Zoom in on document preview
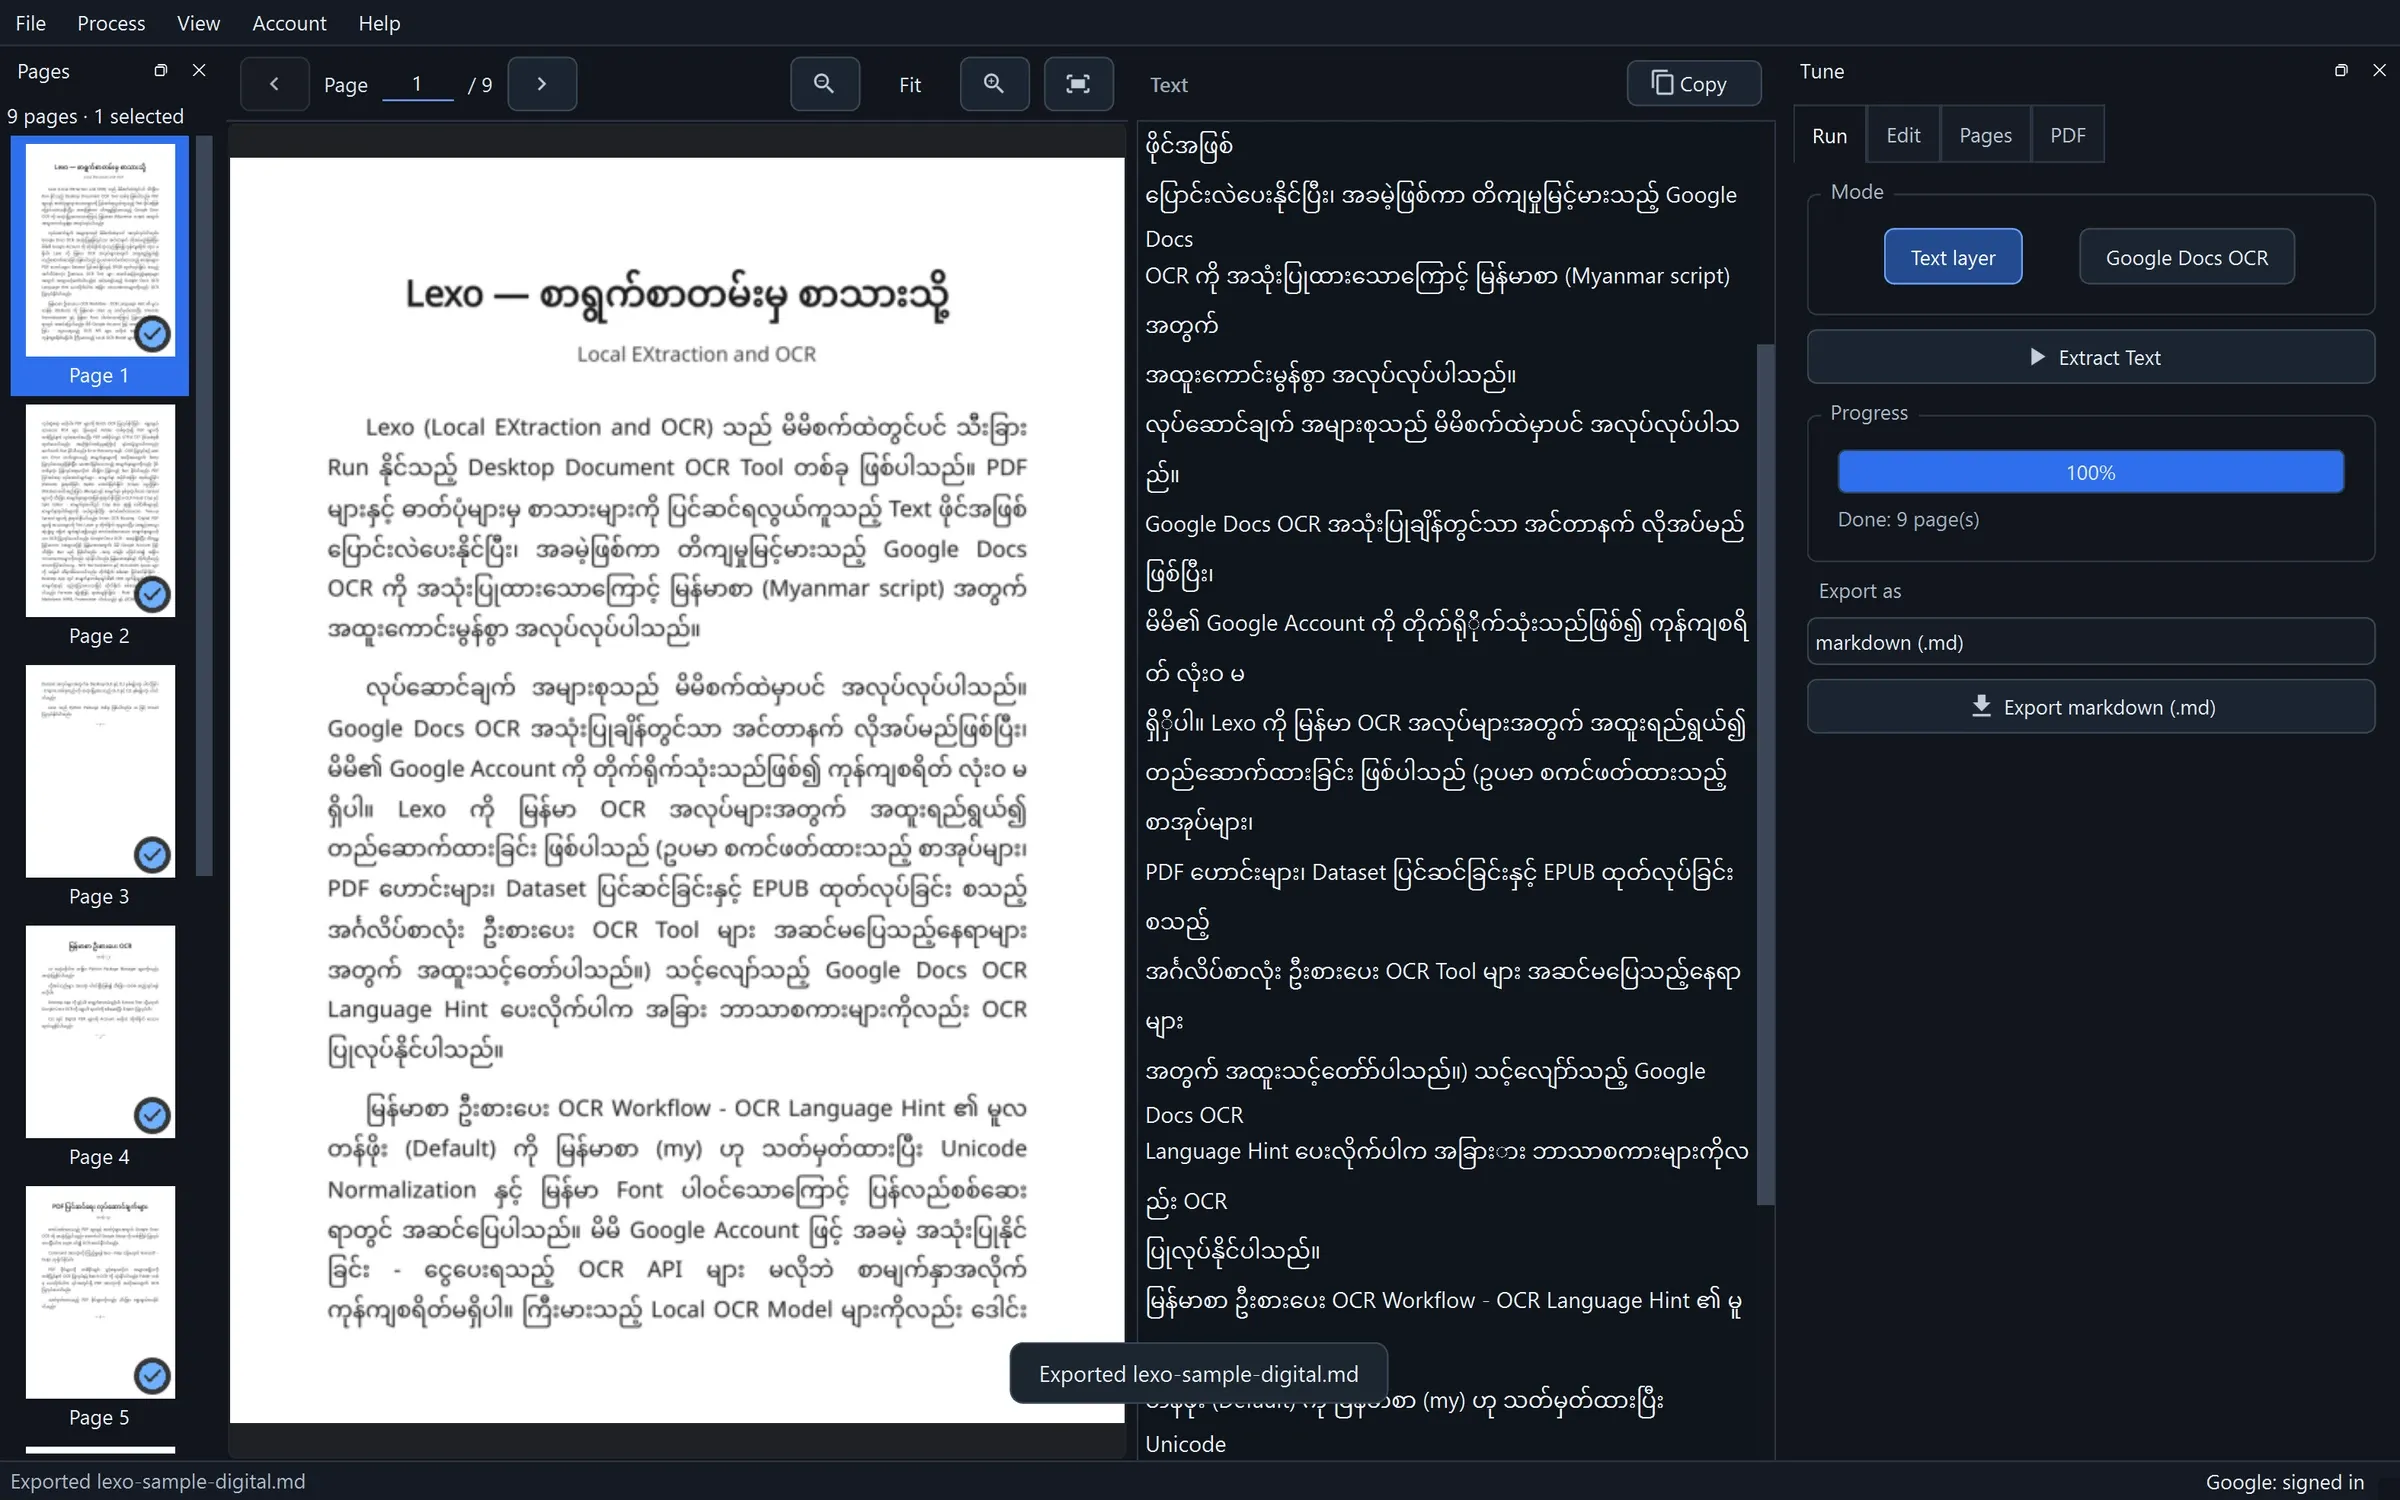This screenshot has width=2400, height=1500. [x=994, y=84]
